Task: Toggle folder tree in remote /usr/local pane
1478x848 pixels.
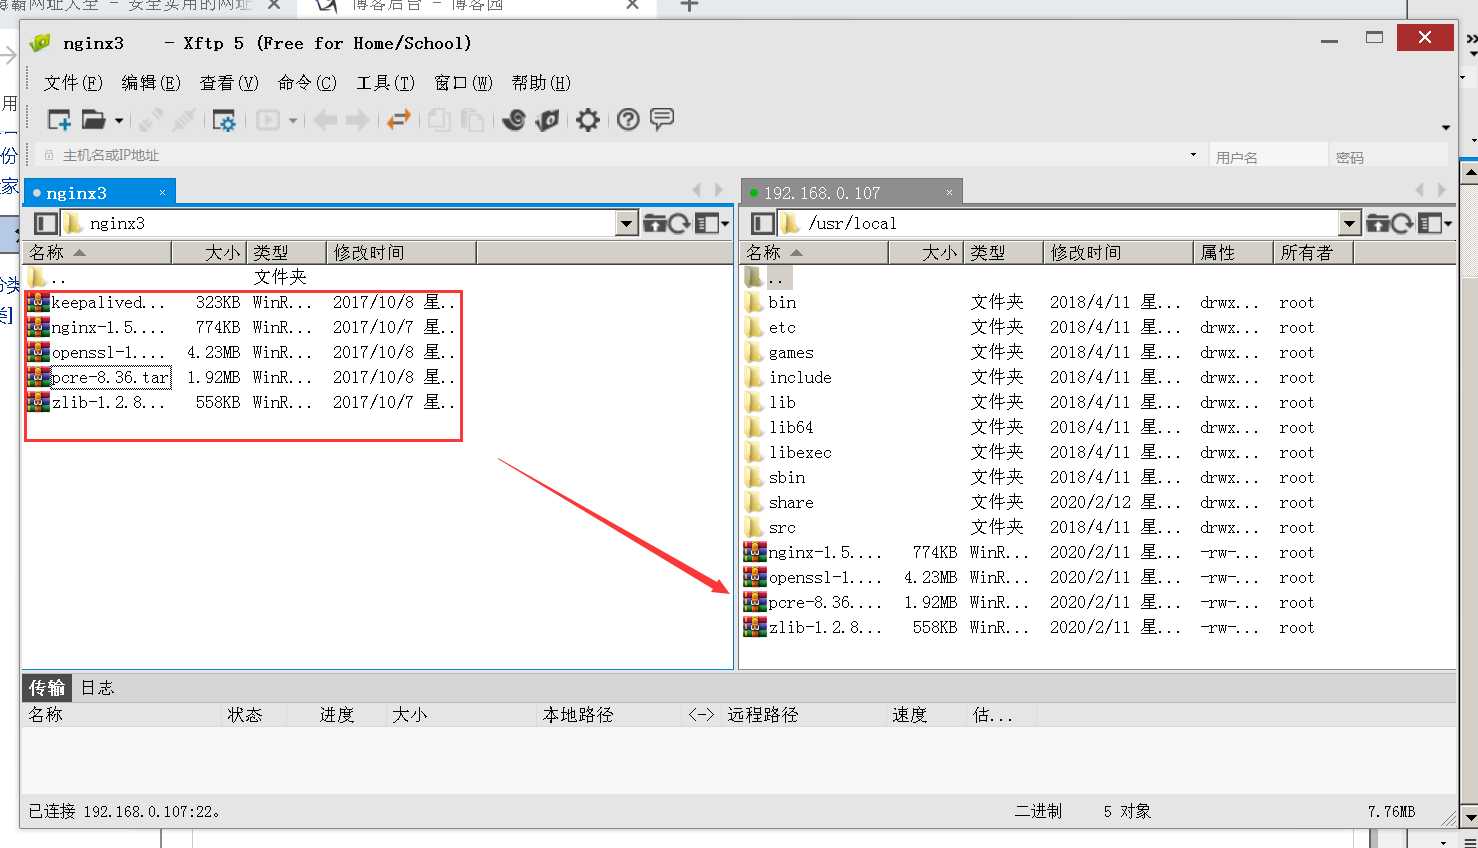Action: (763, 223)
